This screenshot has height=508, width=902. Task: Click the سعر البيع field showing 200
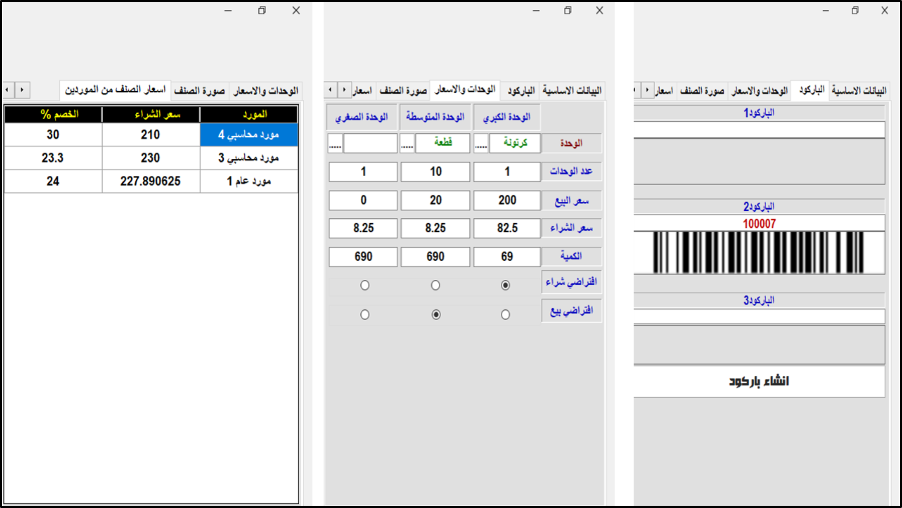(x=506, y=200)
